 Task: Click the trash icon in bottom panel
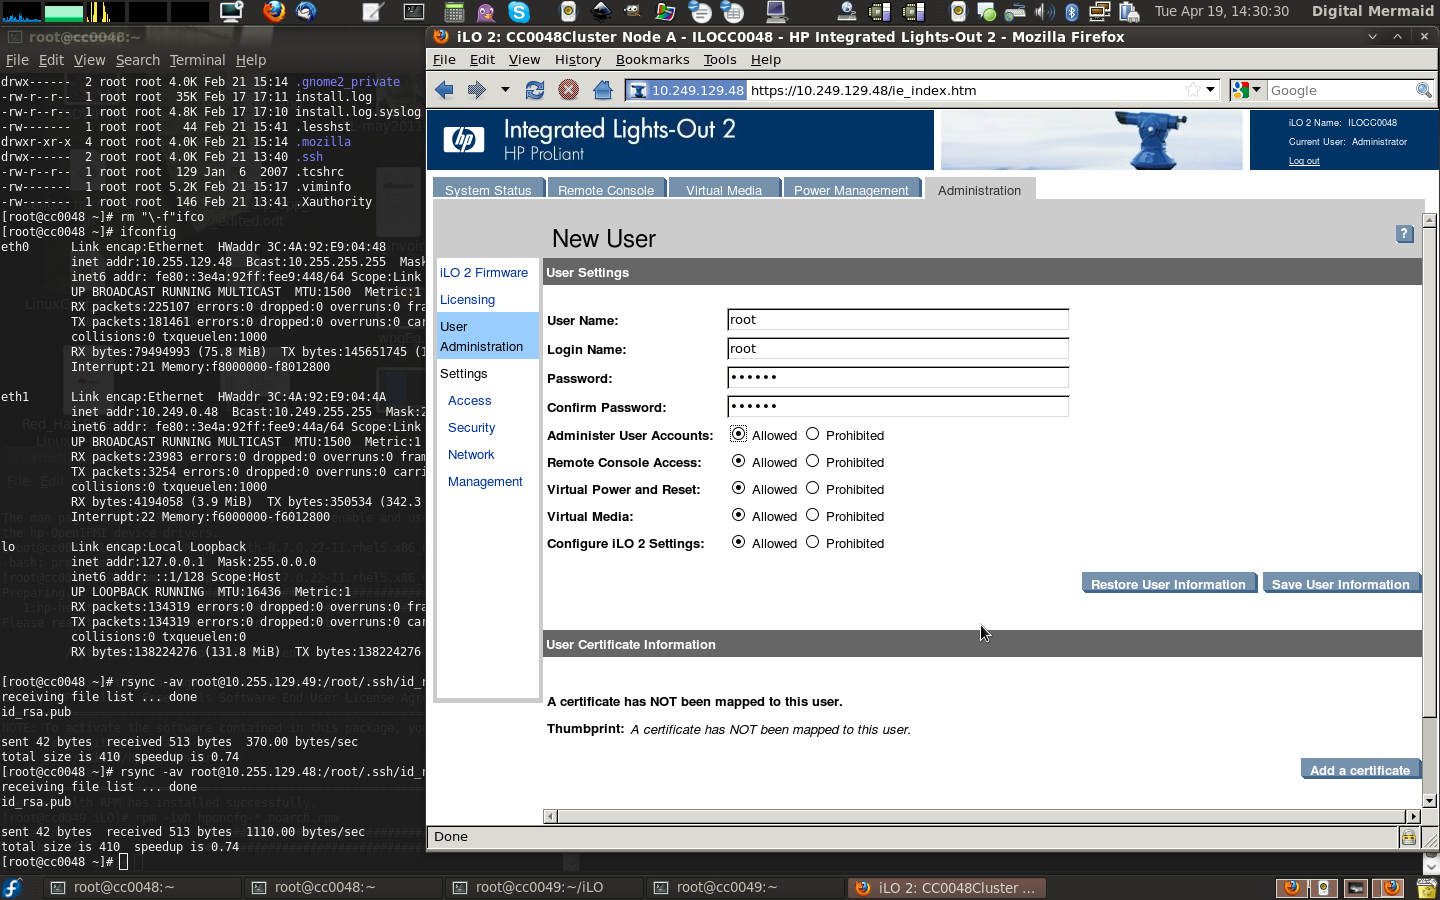(x=1426, y=887)
